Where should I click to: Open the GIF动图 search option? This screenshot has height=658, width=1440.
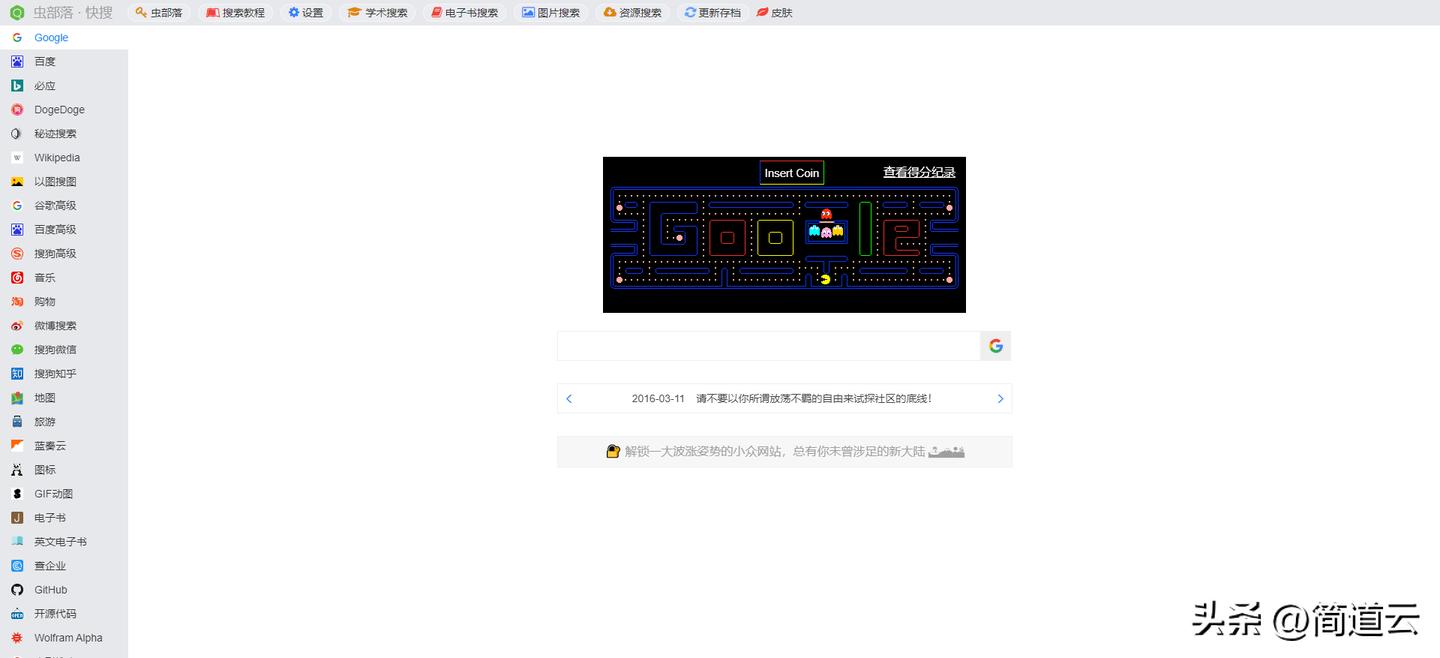click(53, 493)
